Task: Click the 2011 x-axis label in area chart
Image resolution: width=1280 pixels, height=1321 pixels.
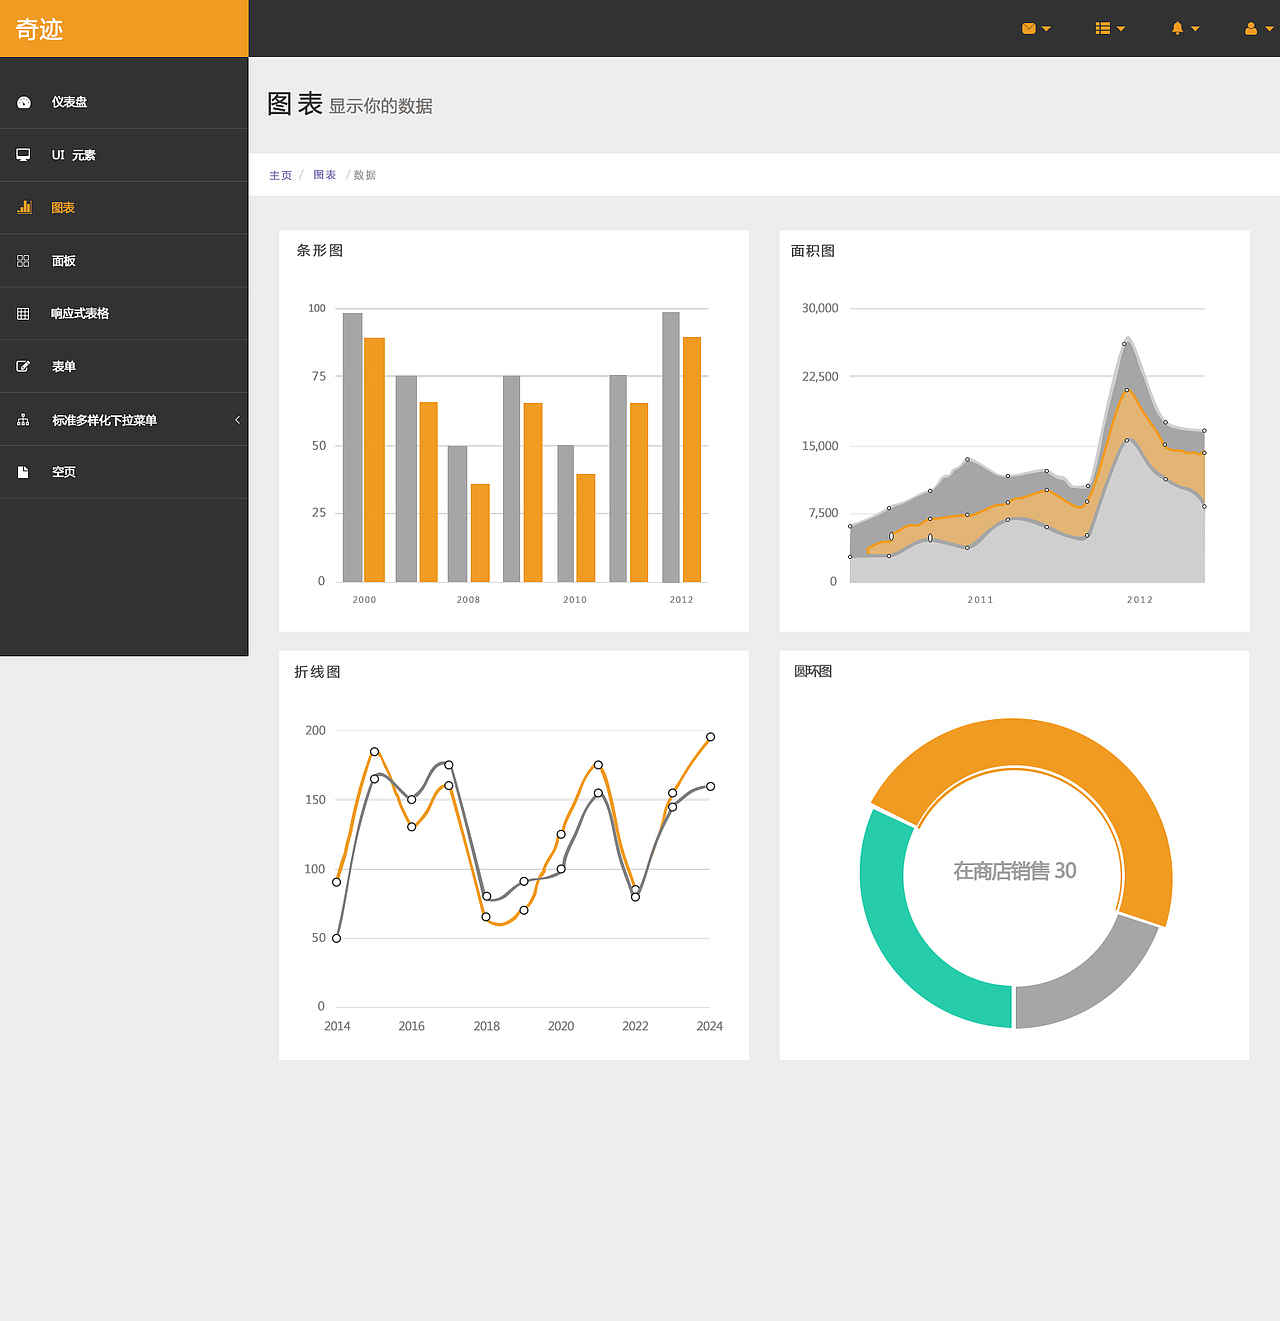Action: point(981,600)
